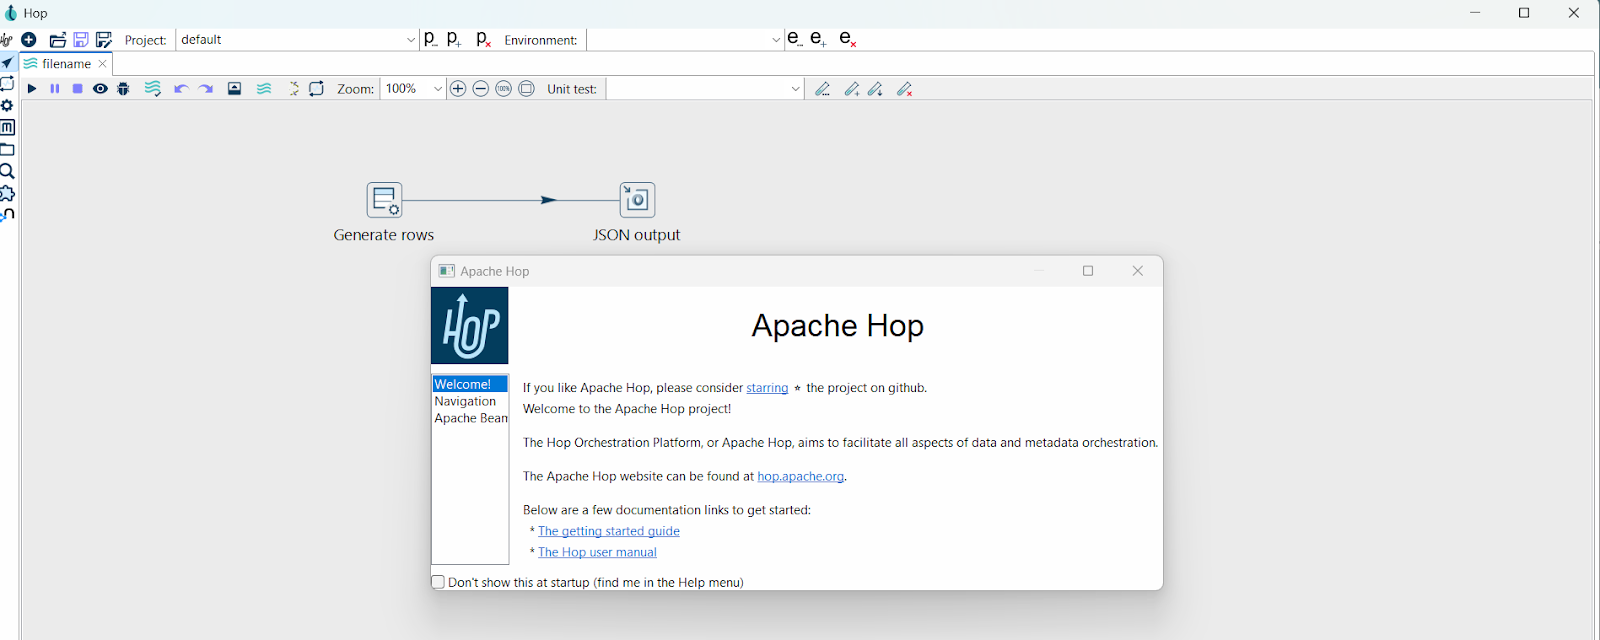Zoom out with the minus icon

[481, 89]
